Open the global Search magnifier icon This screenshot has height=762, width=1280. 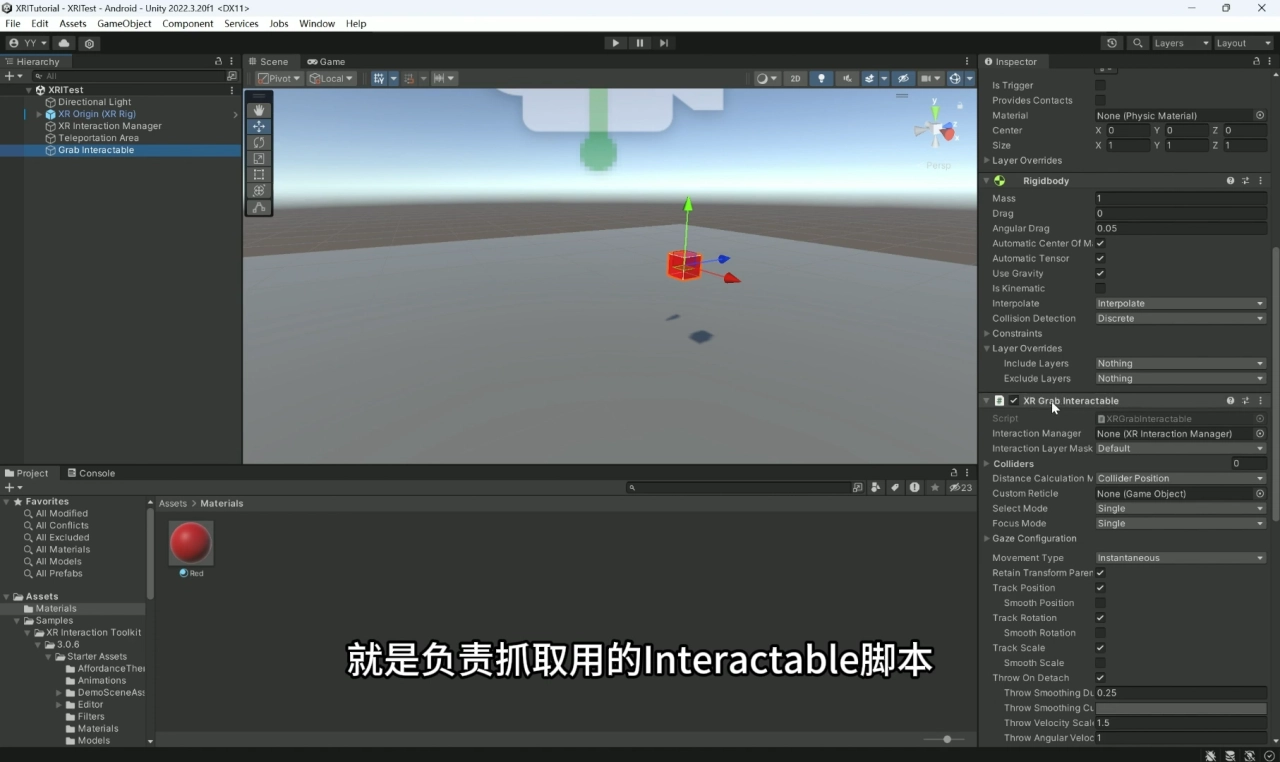(1137, 43)
